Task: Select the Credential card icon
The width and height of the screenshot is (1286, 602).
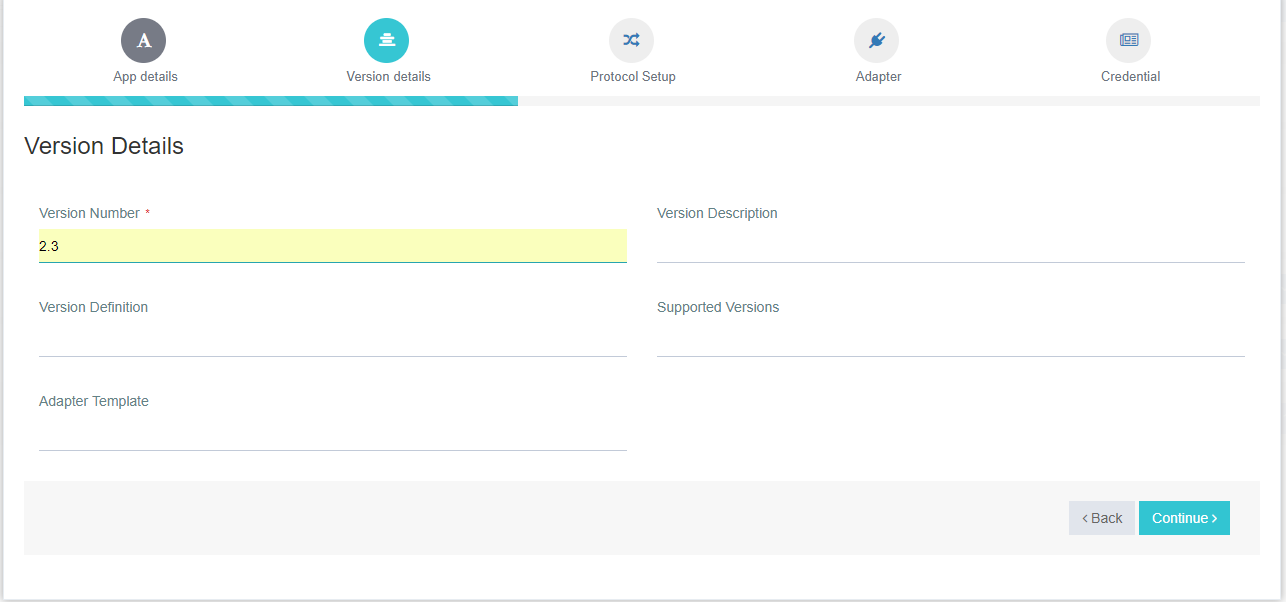Action: click(1129, 40)
